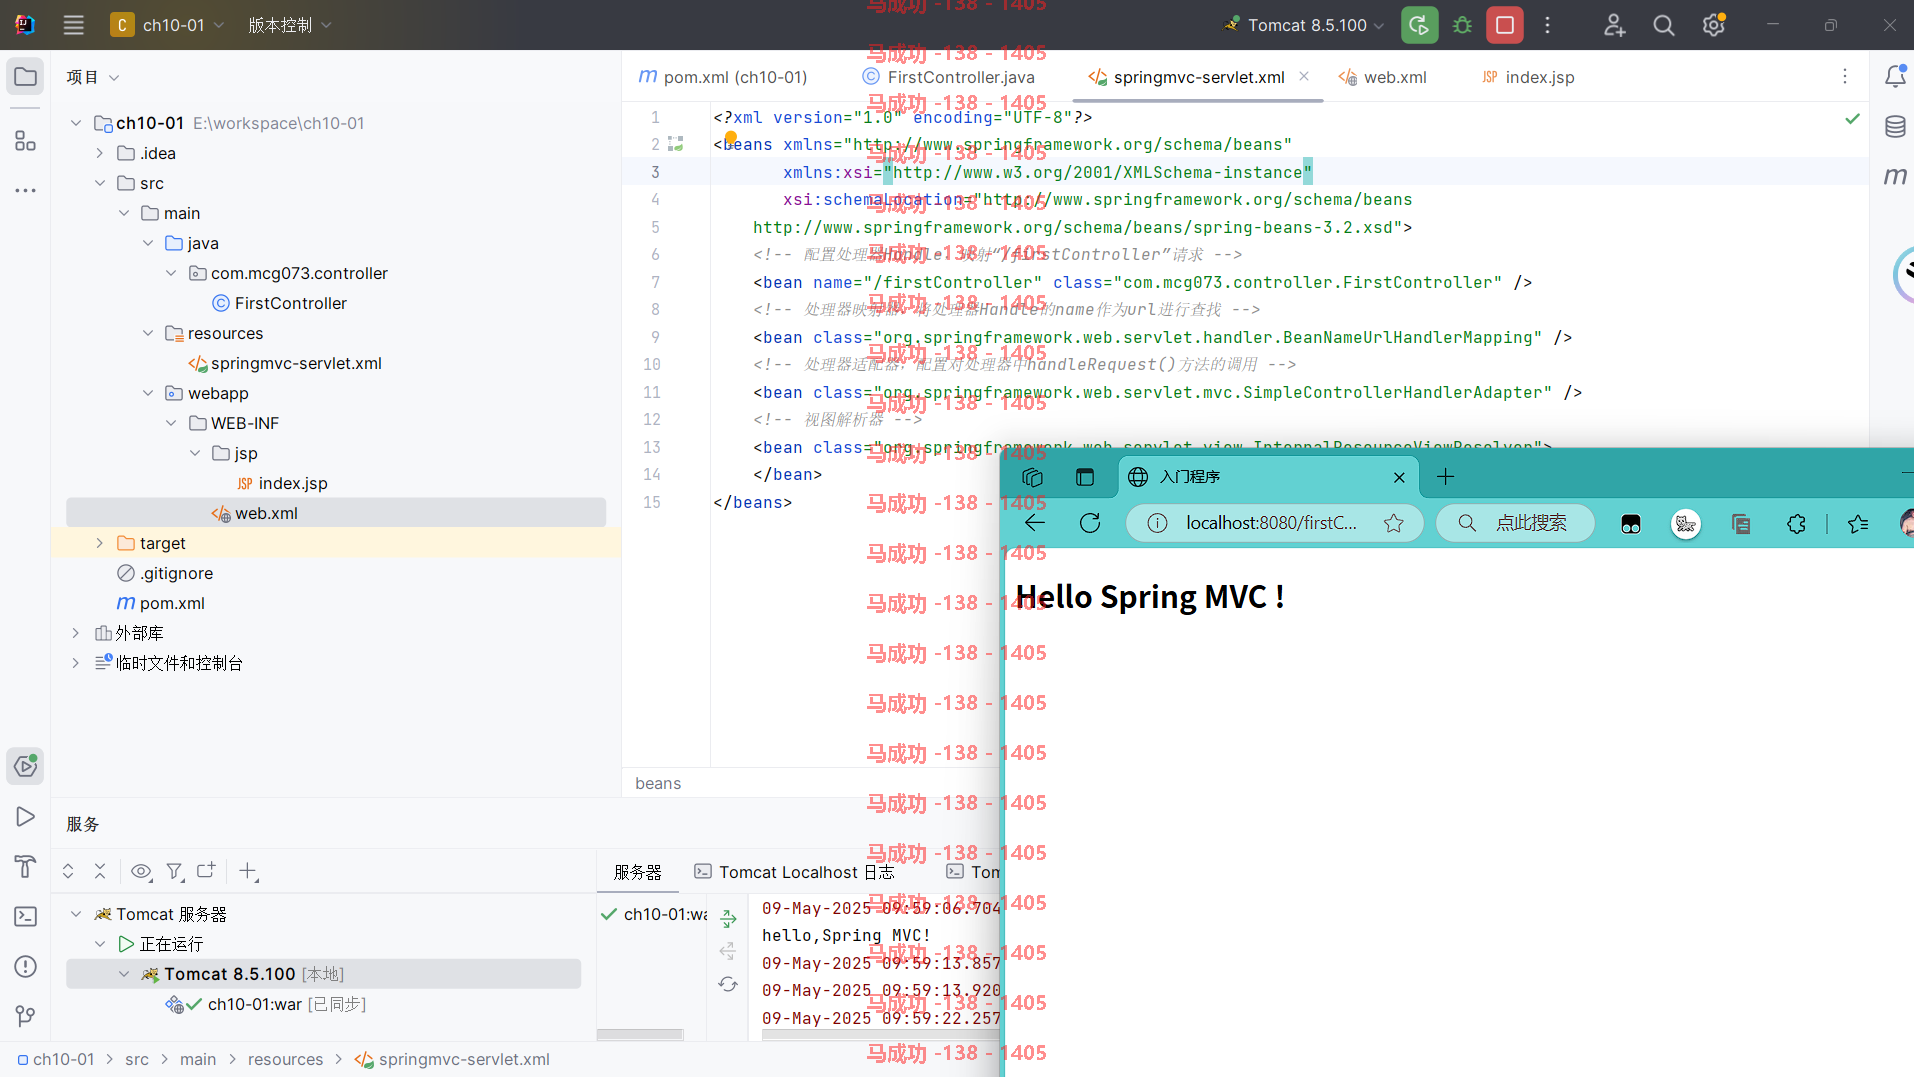
Task: Open a new browser tab
Action: tap(1445, 477)
